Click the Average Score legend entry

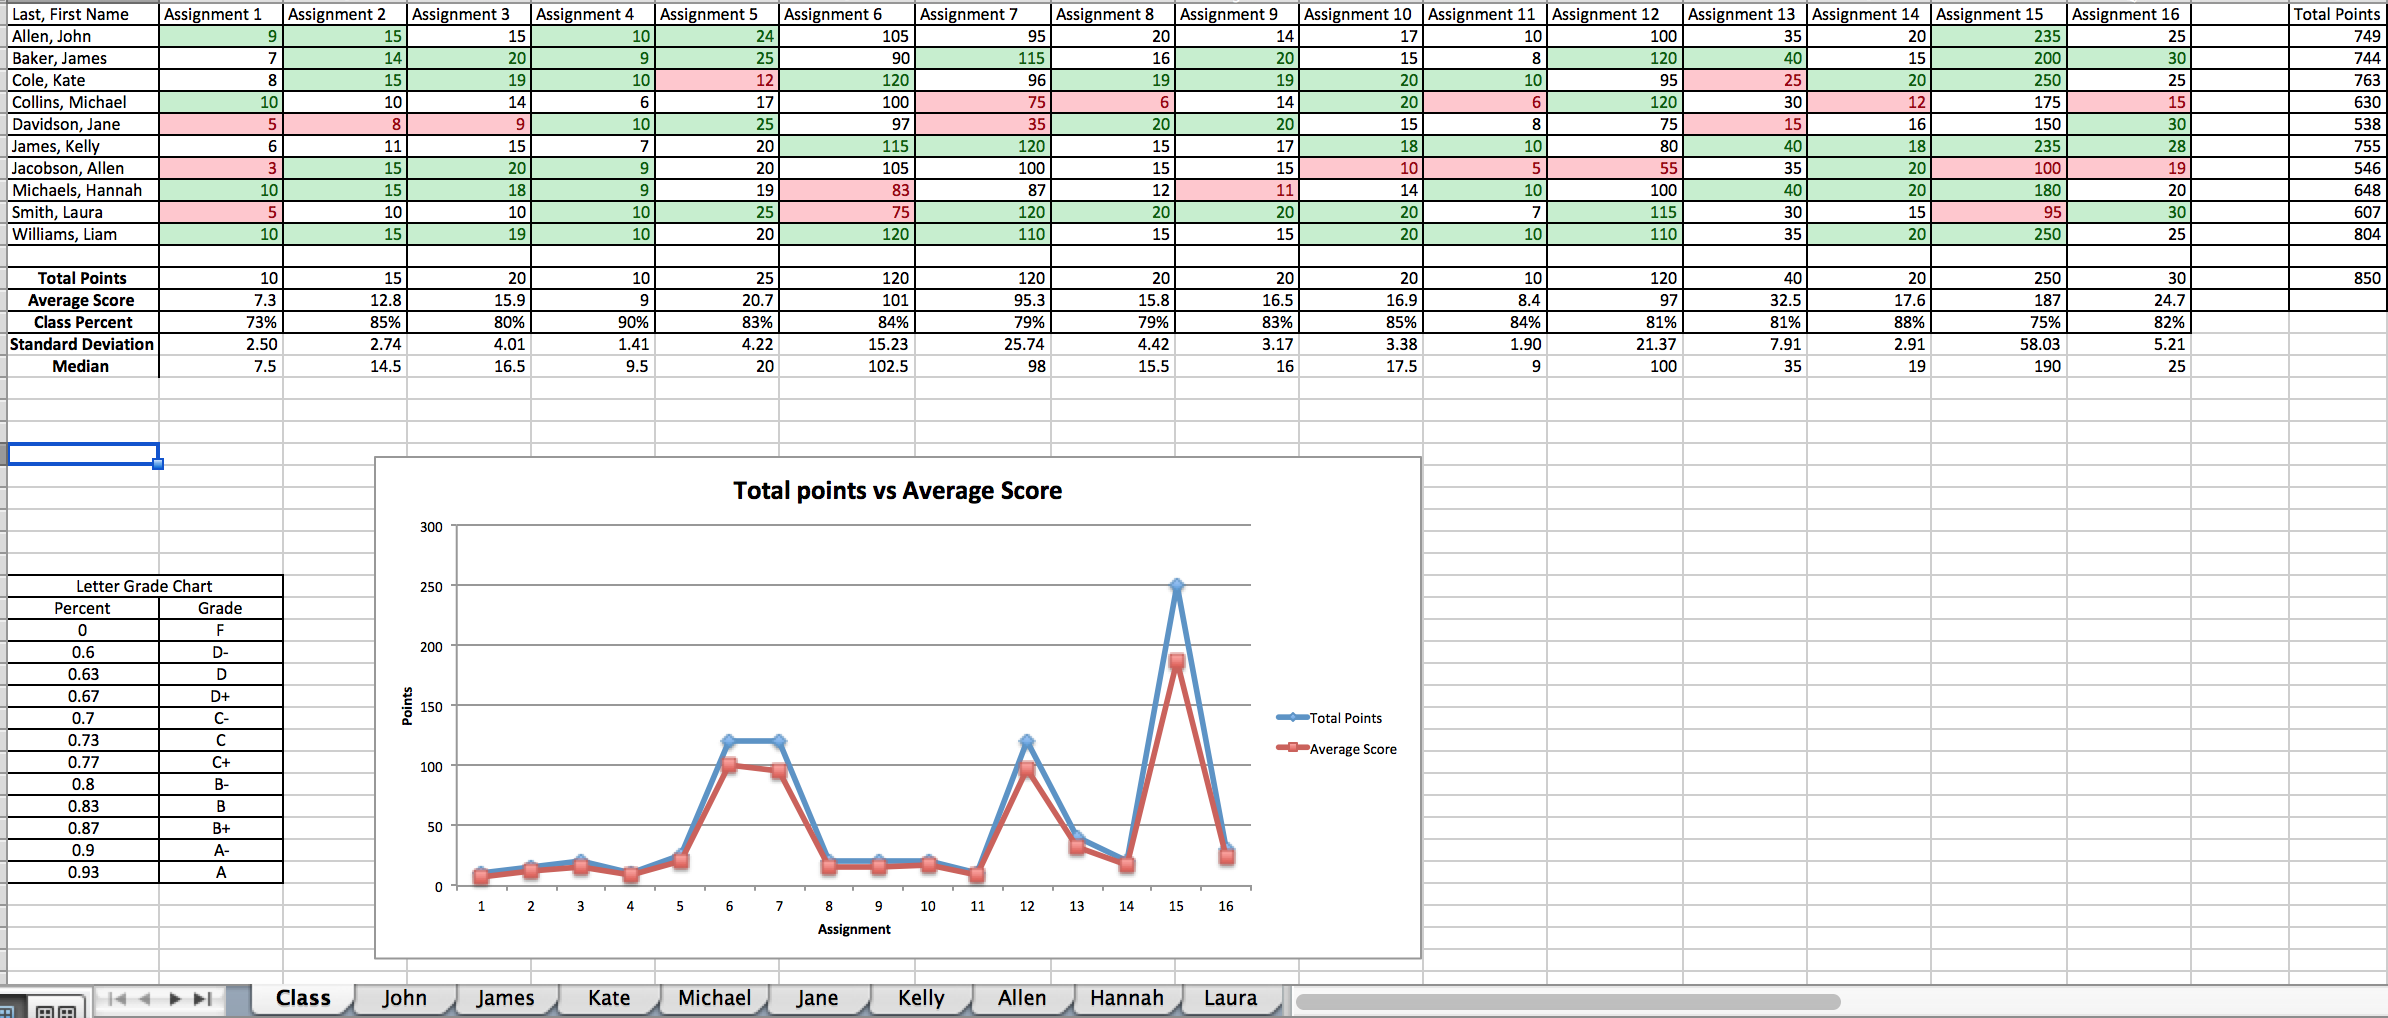[x=1352, y=749]
